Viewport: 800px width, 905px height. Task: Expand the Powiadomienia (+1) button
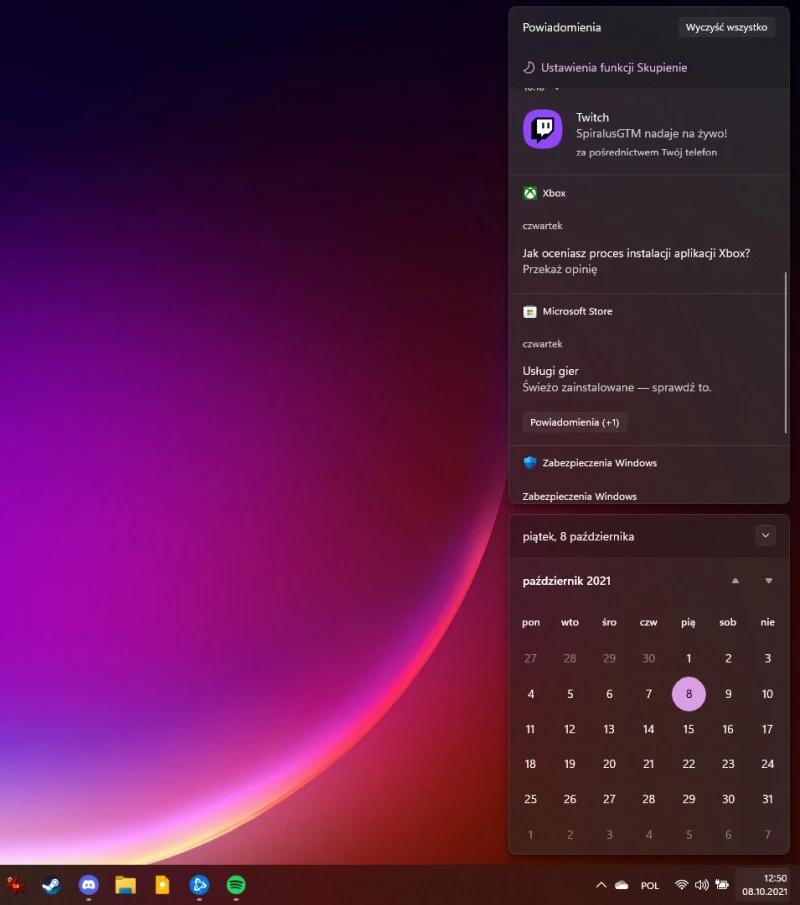pos(574,422)
